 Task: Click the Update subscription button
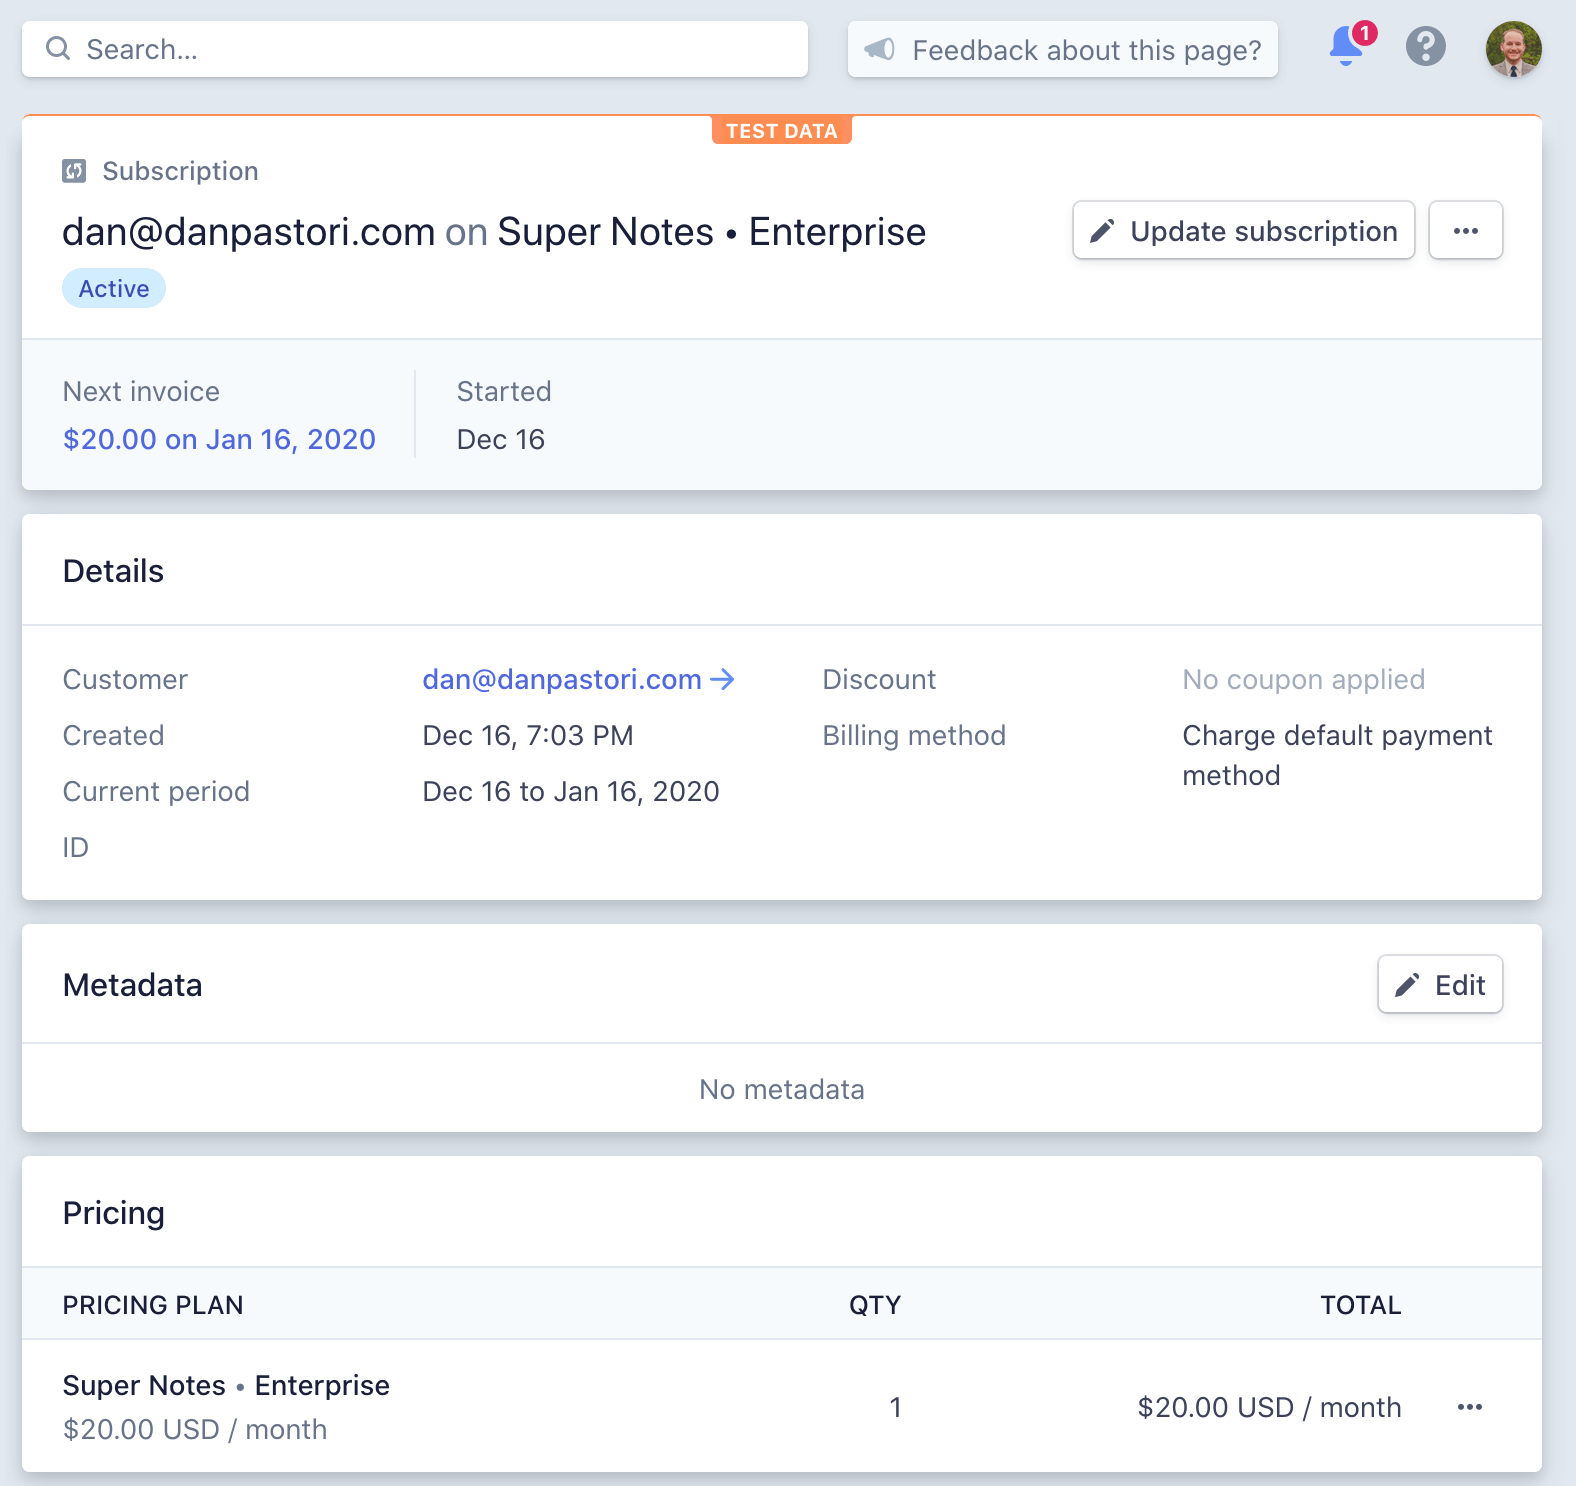[1243, 230]
